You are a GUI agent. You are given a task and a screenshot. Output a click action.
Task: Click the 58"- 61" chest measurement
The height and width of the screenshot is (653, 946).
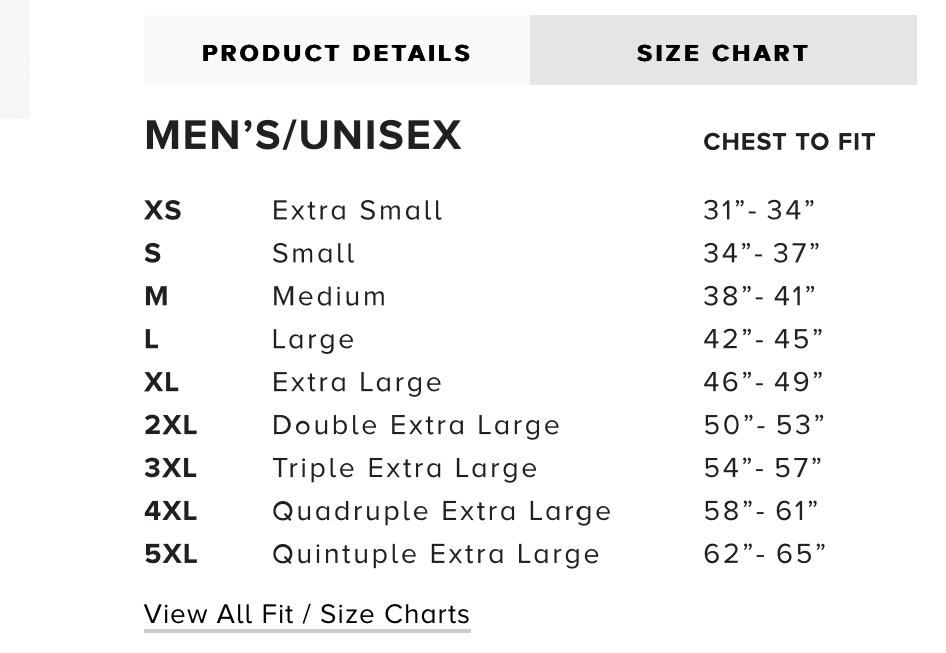pos(761,512)
